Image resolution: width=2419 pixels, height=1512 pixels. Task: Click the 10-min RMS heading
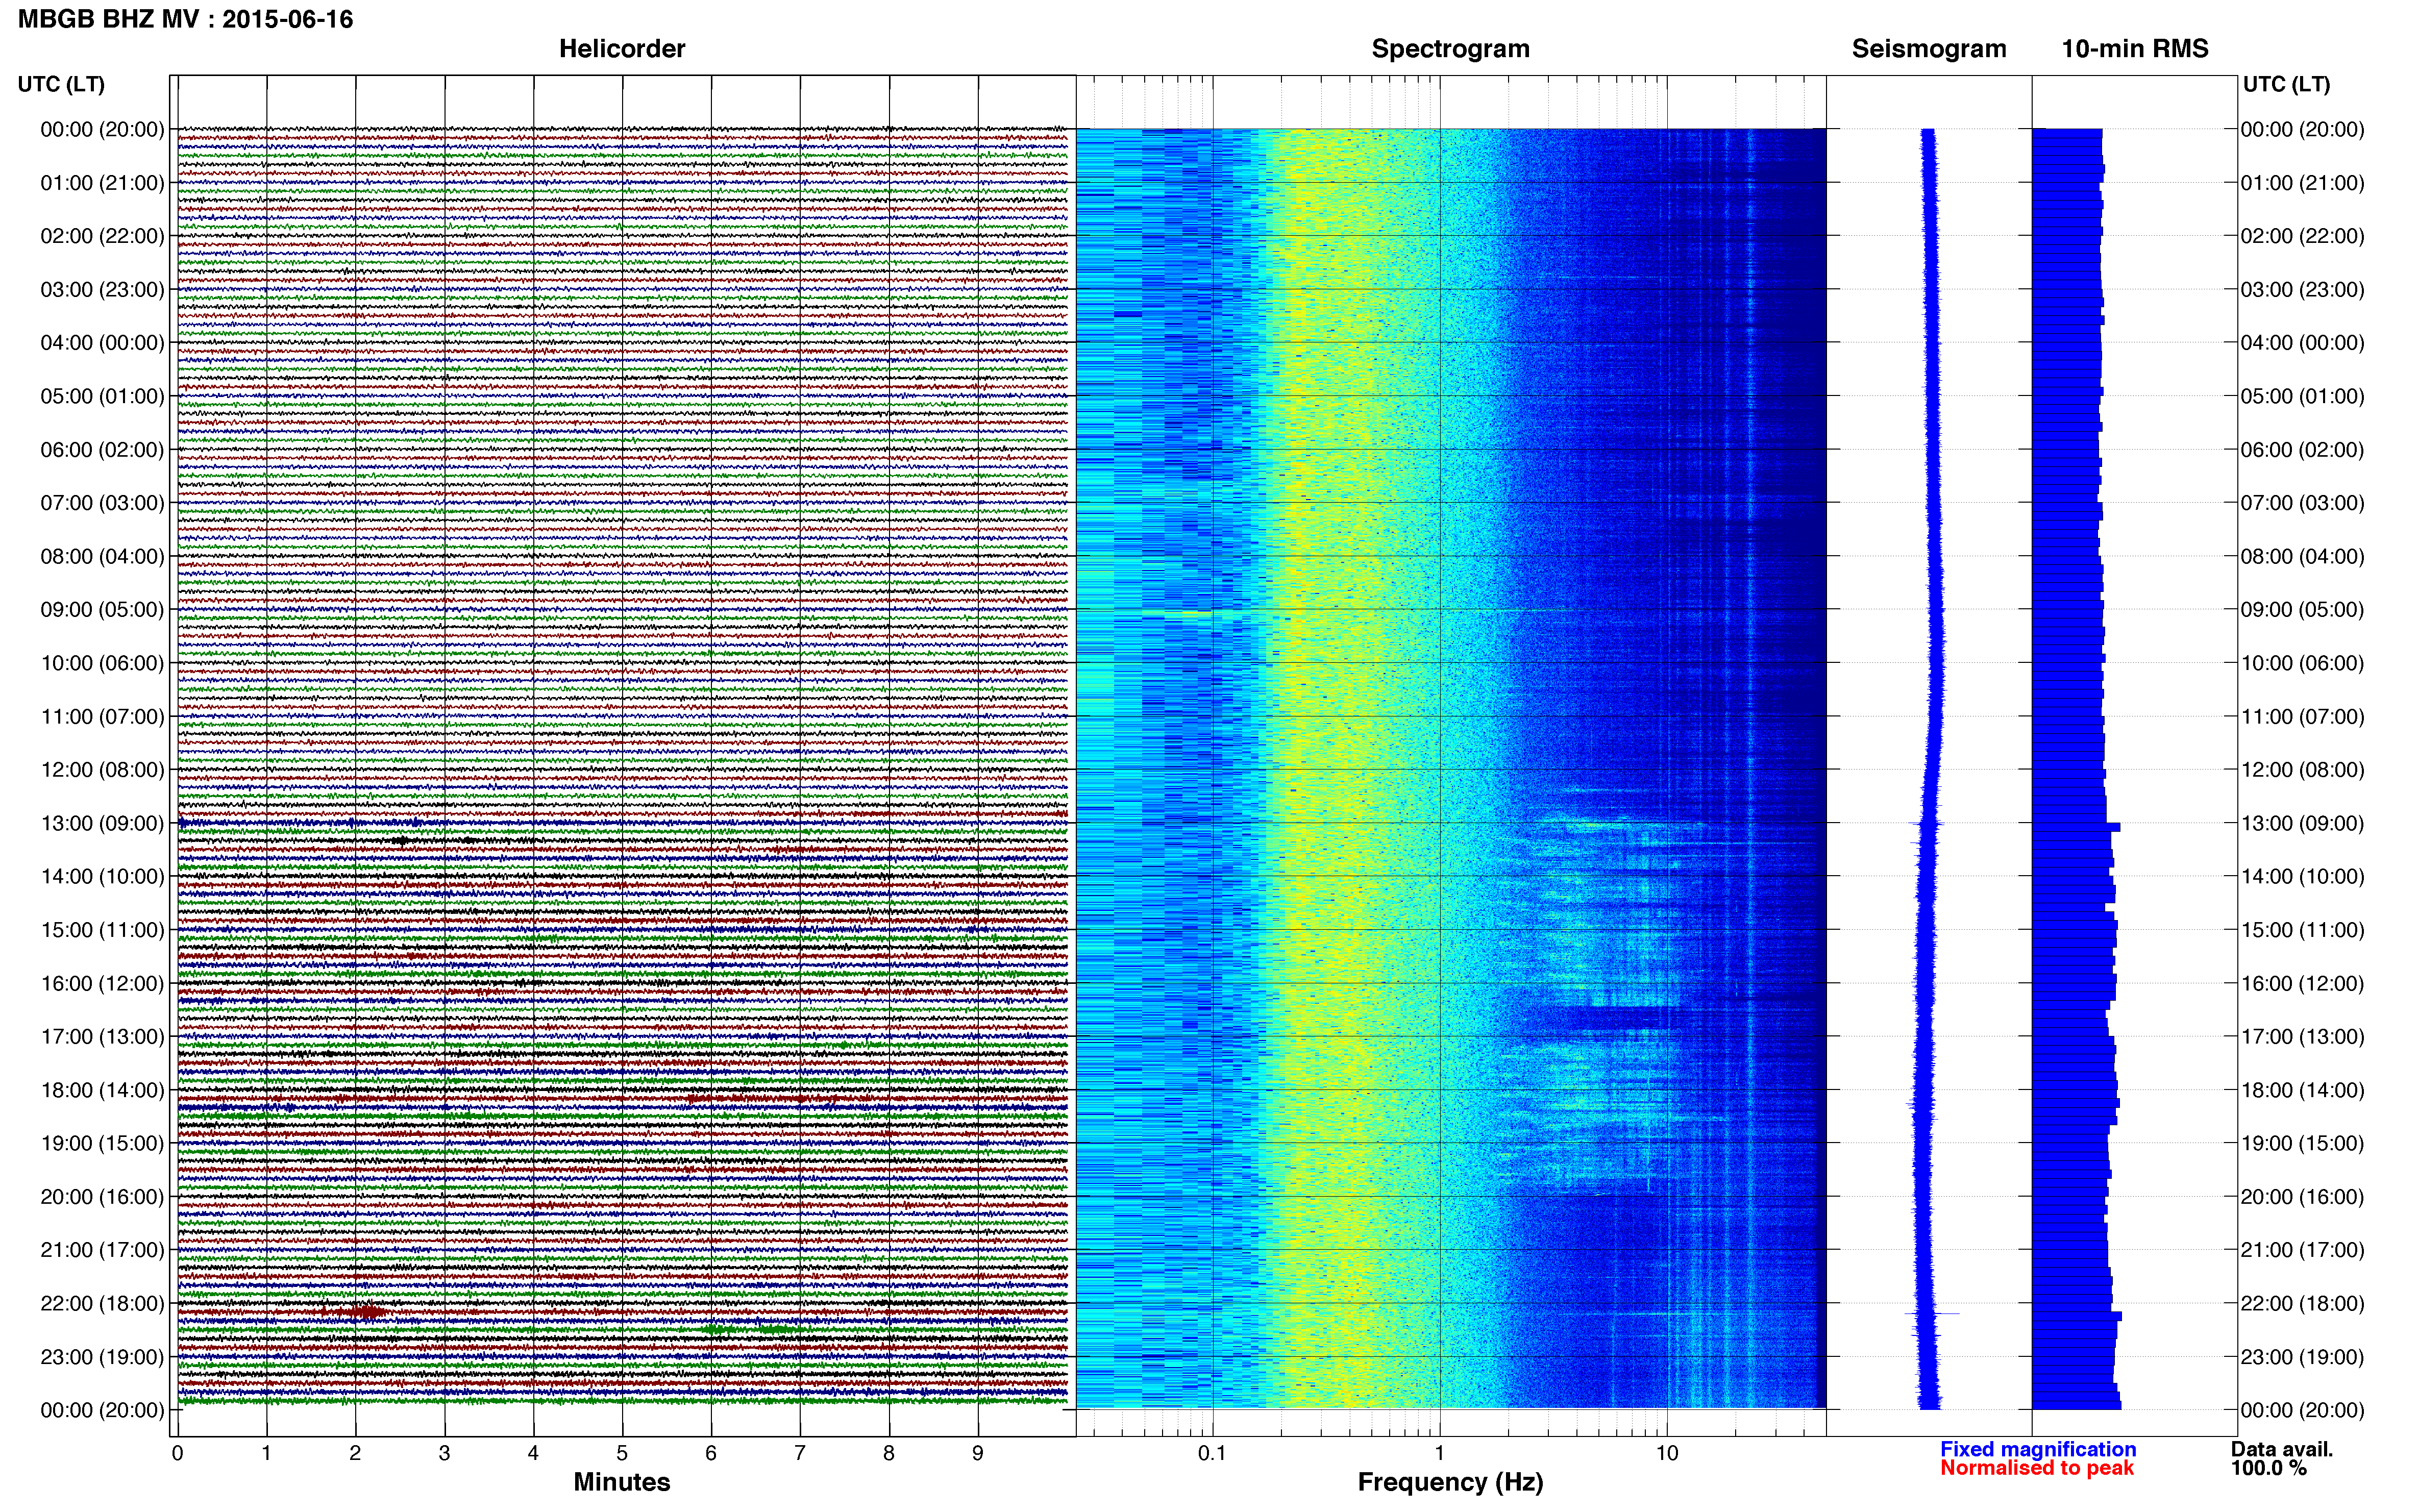click(2135, 48)
